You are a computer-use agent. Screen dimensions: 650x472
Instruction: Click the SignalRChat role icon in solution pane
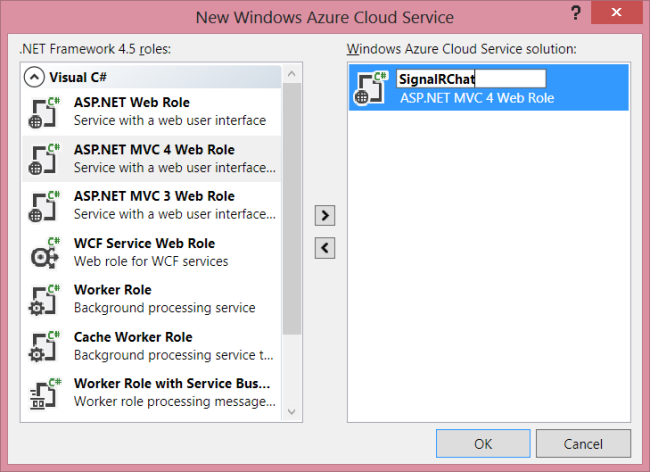click(x=370, y=87)
